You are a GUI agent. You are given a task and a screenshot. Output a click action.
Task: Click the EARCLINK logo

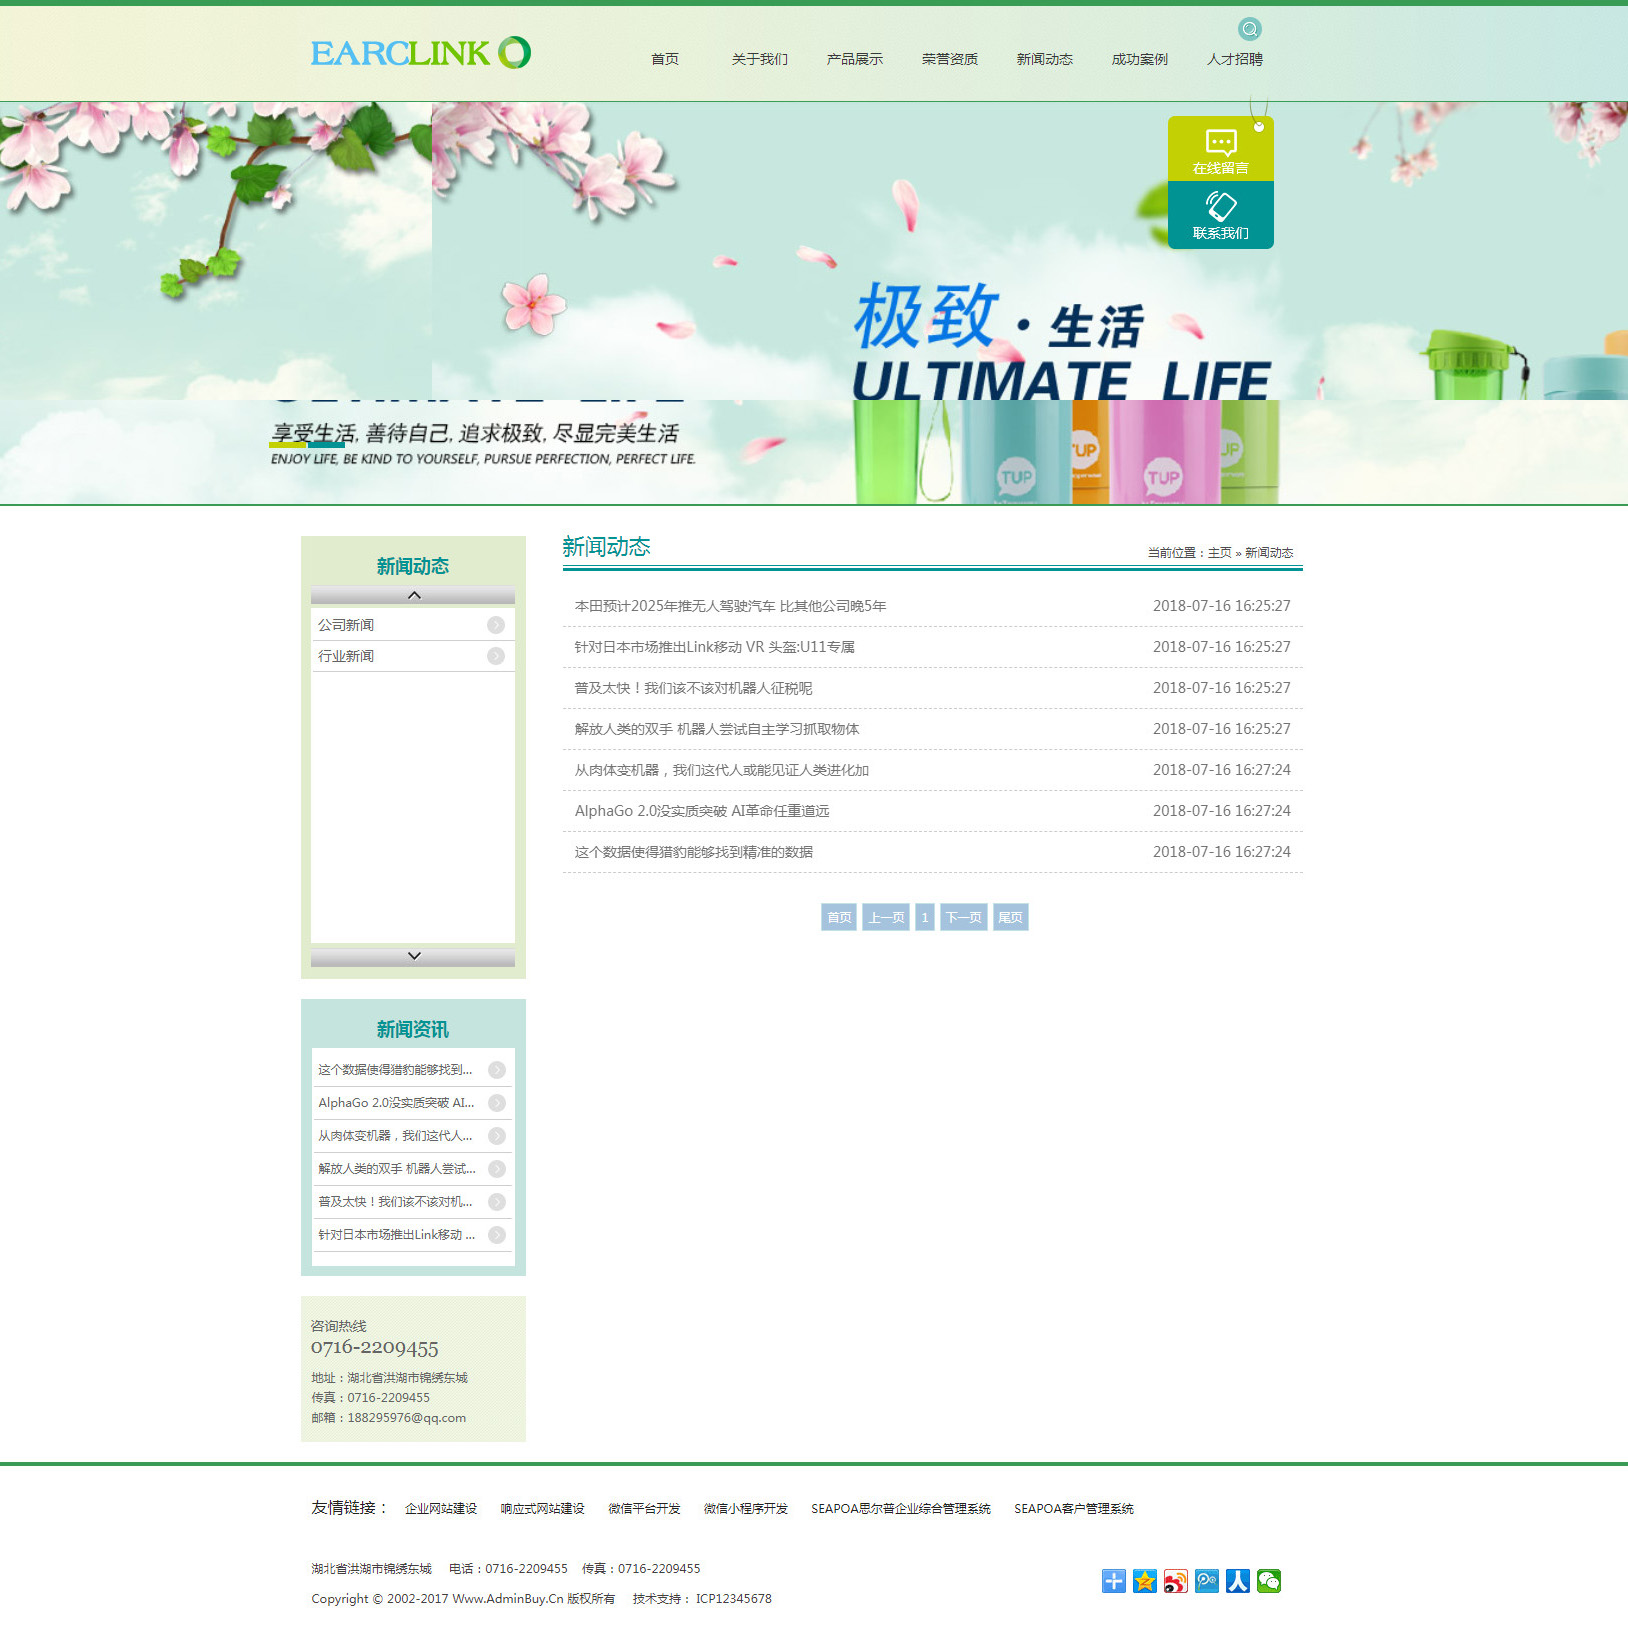coord(420,53)
